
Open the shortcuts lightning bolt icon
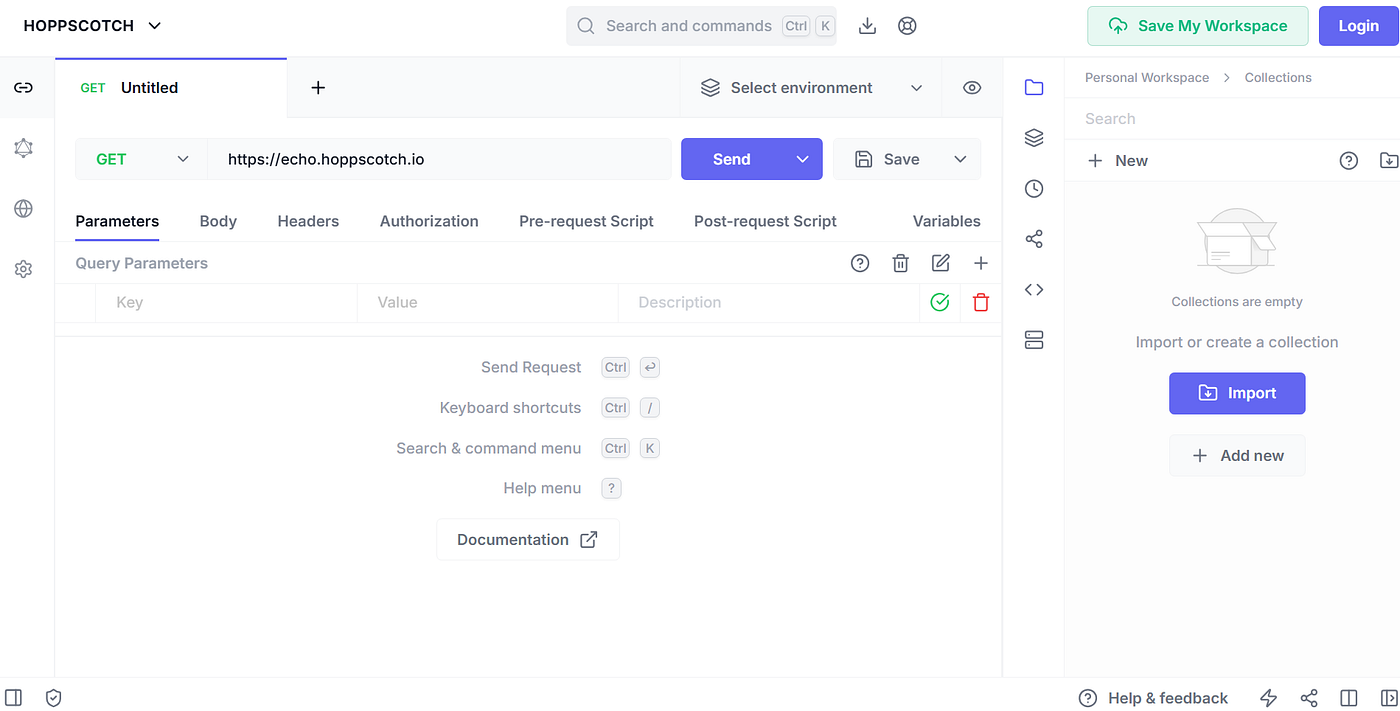click(x=1268, y=698)
